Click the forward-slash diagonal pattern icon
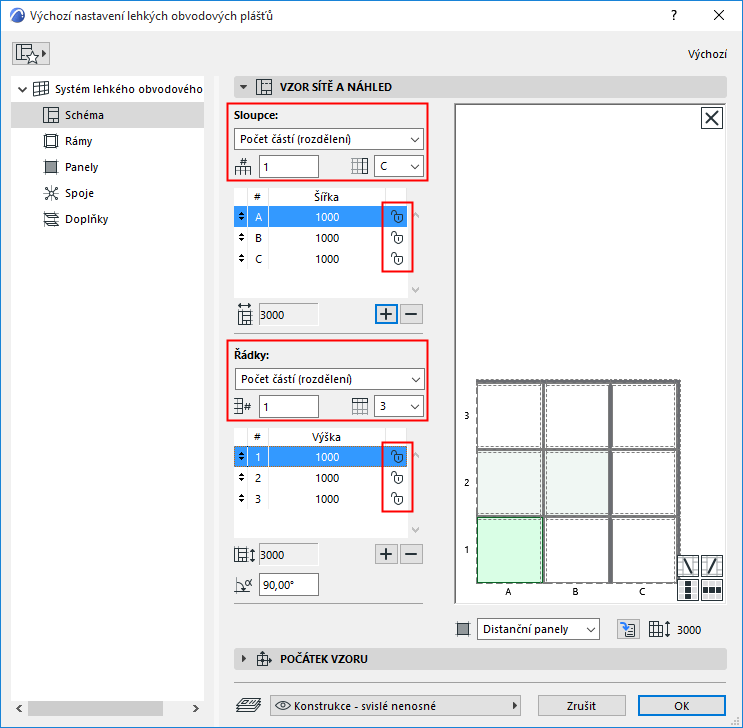Image resolution: width=743 pixels, height=728 pixels. 712,566
